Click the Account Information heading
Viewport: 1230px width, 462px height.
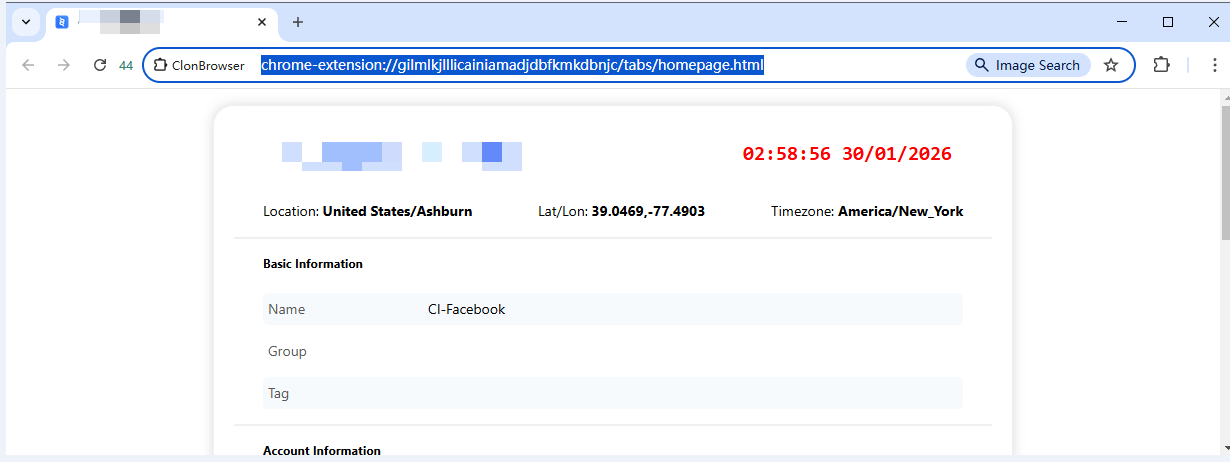[x=322, y=451]
